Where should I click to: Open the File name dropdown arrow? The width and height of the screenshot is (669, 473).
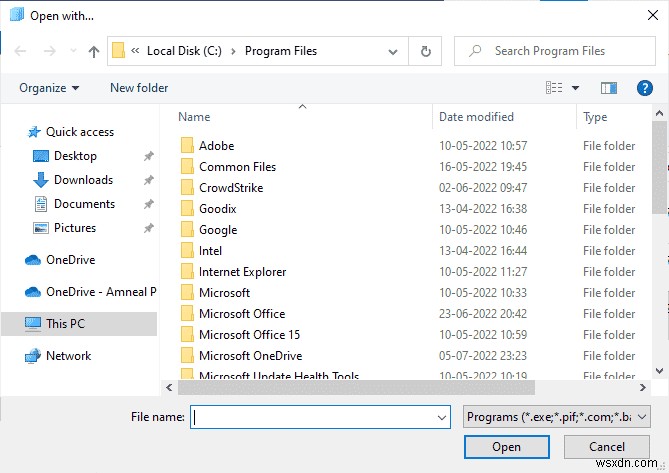click(x=442, y=417)
